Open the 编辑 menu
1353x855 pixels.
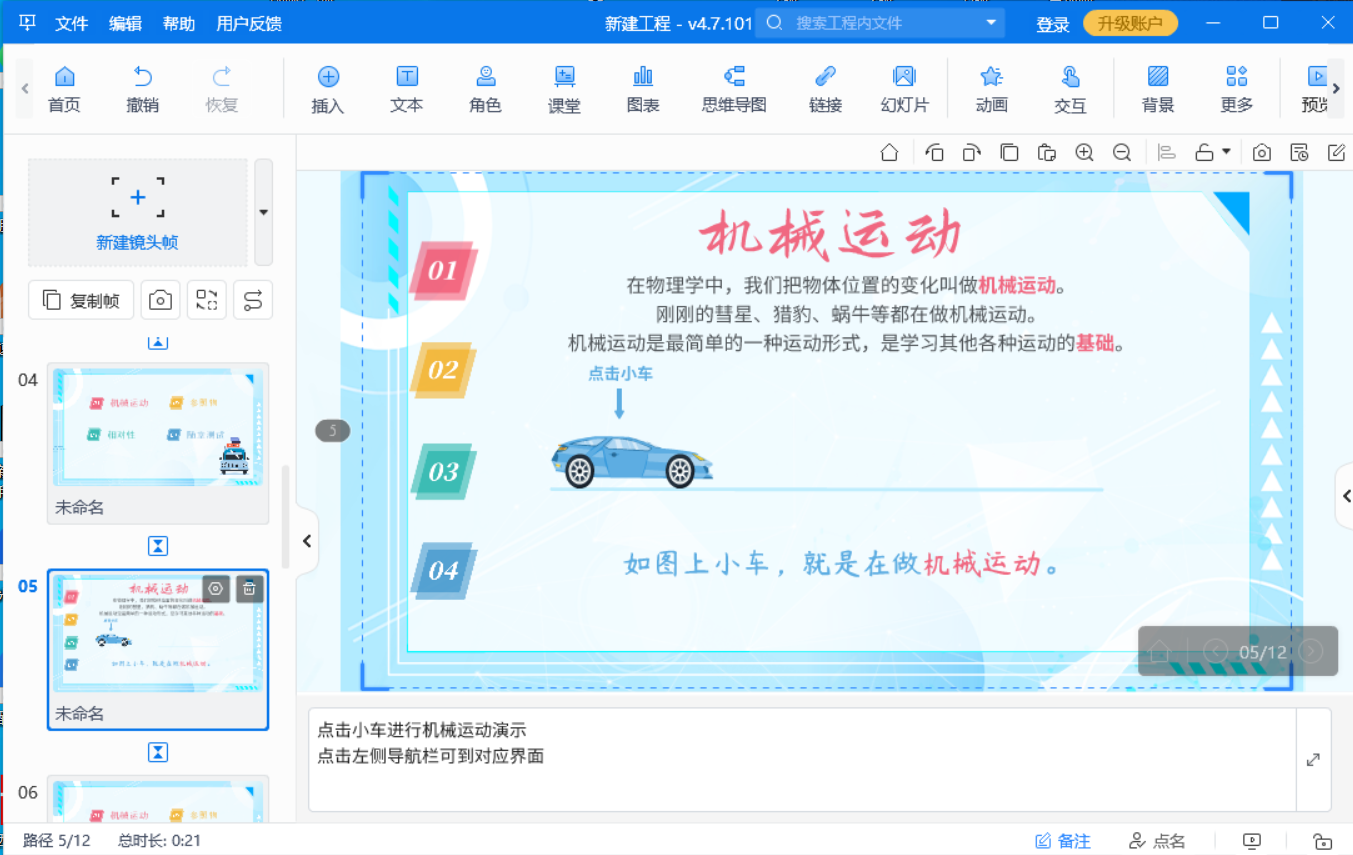(x=125, y=24)
